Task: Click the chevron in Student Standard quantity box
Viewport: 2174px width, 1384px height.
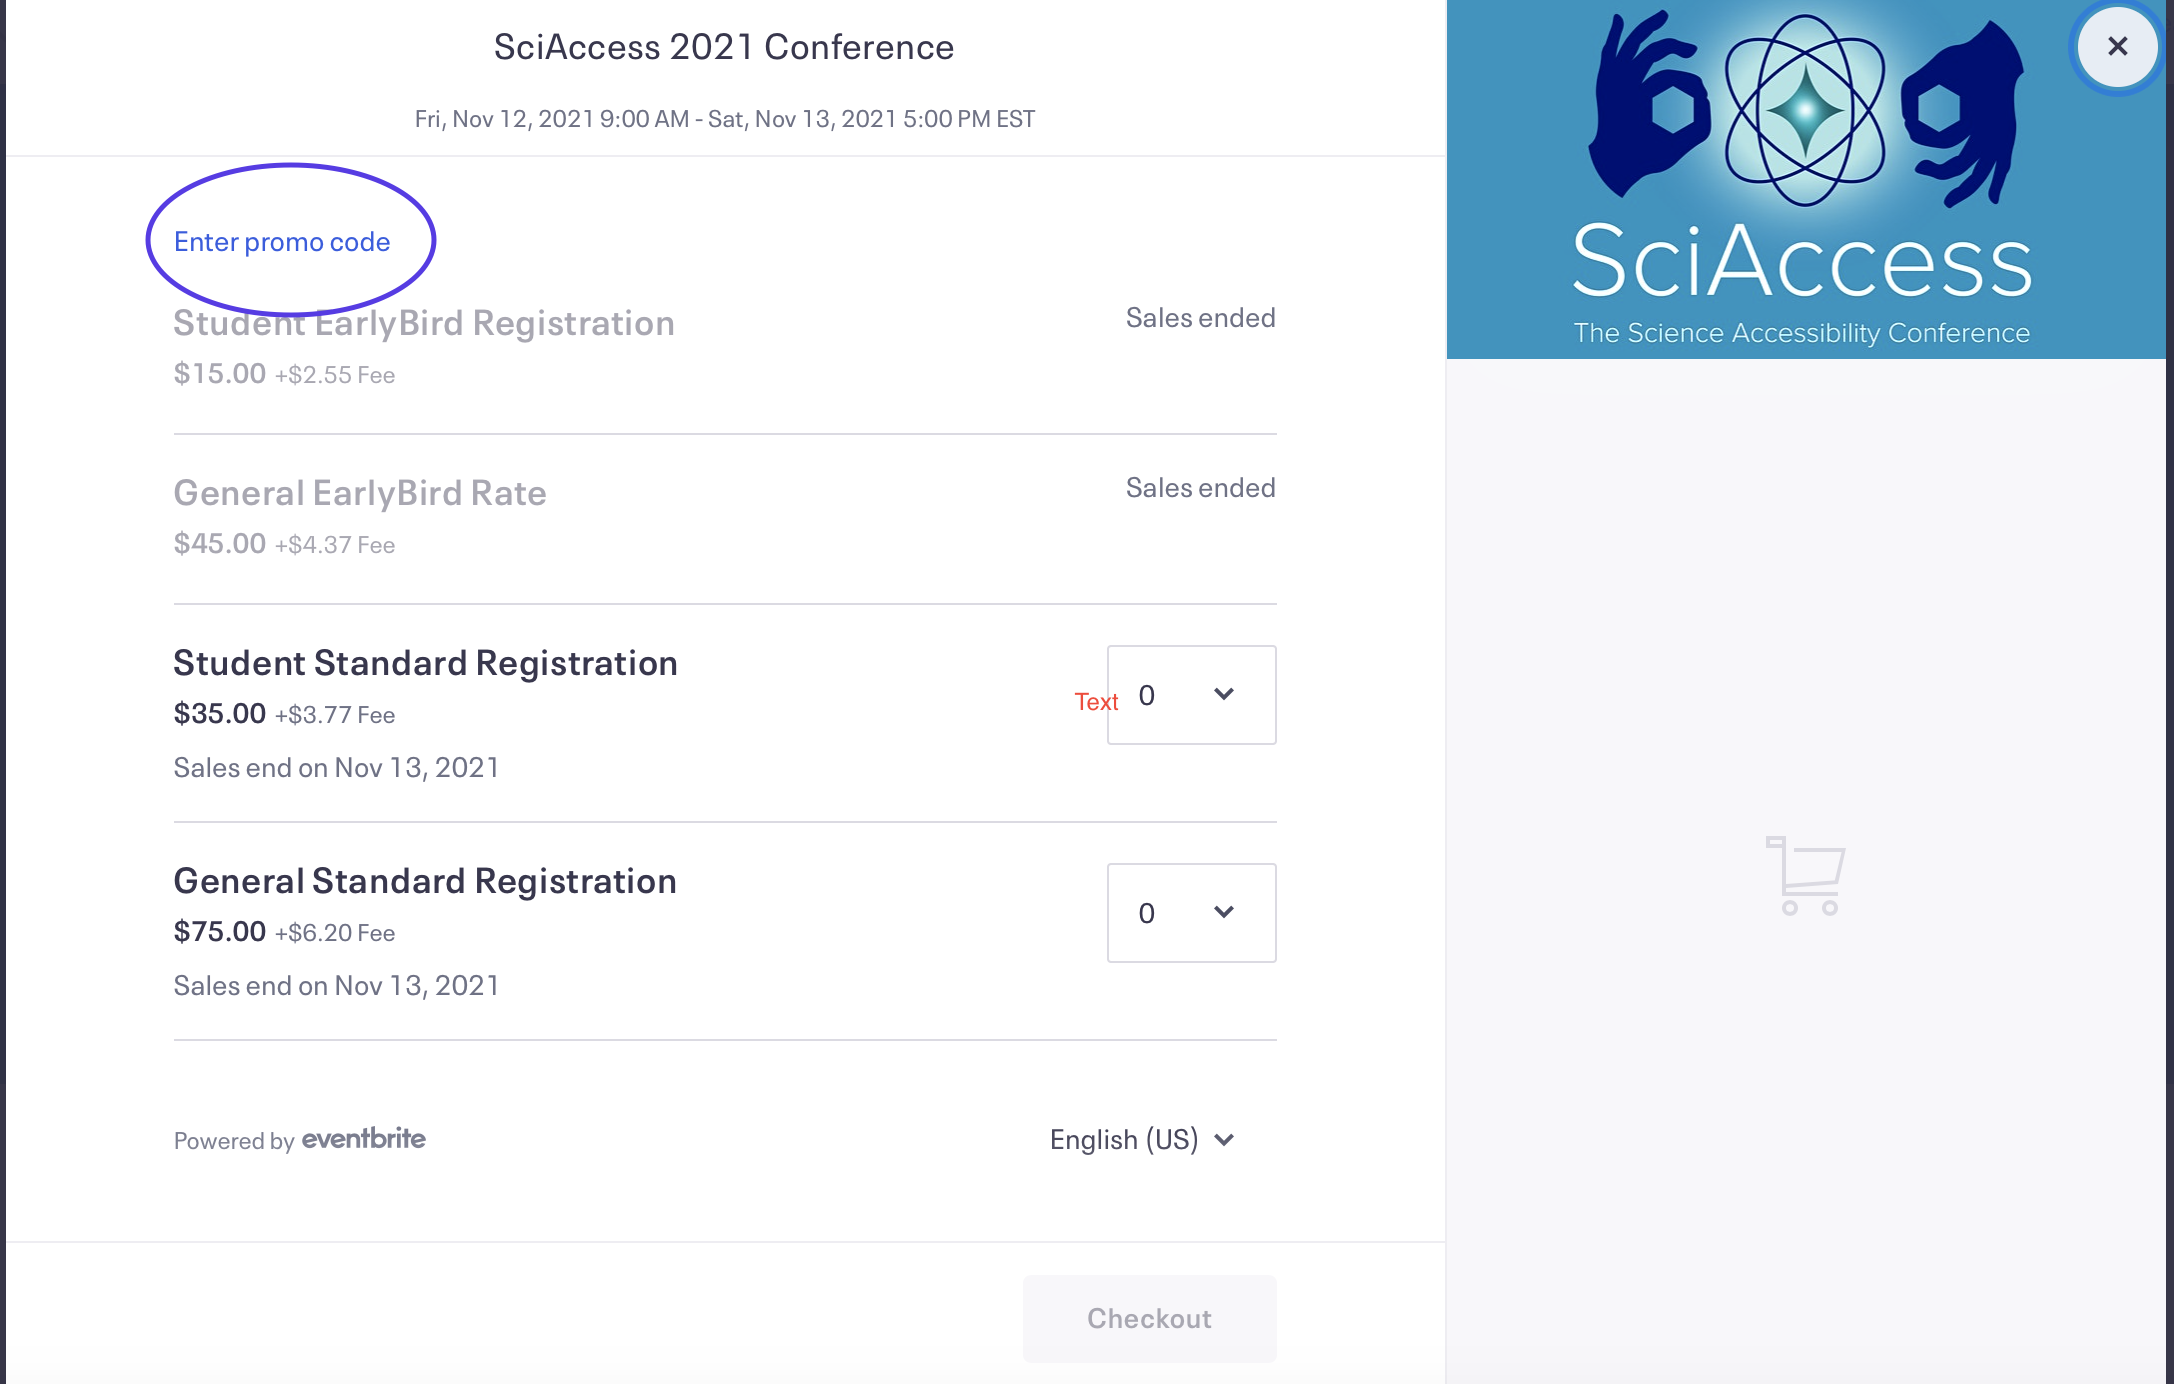Action: click(1224, 694)
